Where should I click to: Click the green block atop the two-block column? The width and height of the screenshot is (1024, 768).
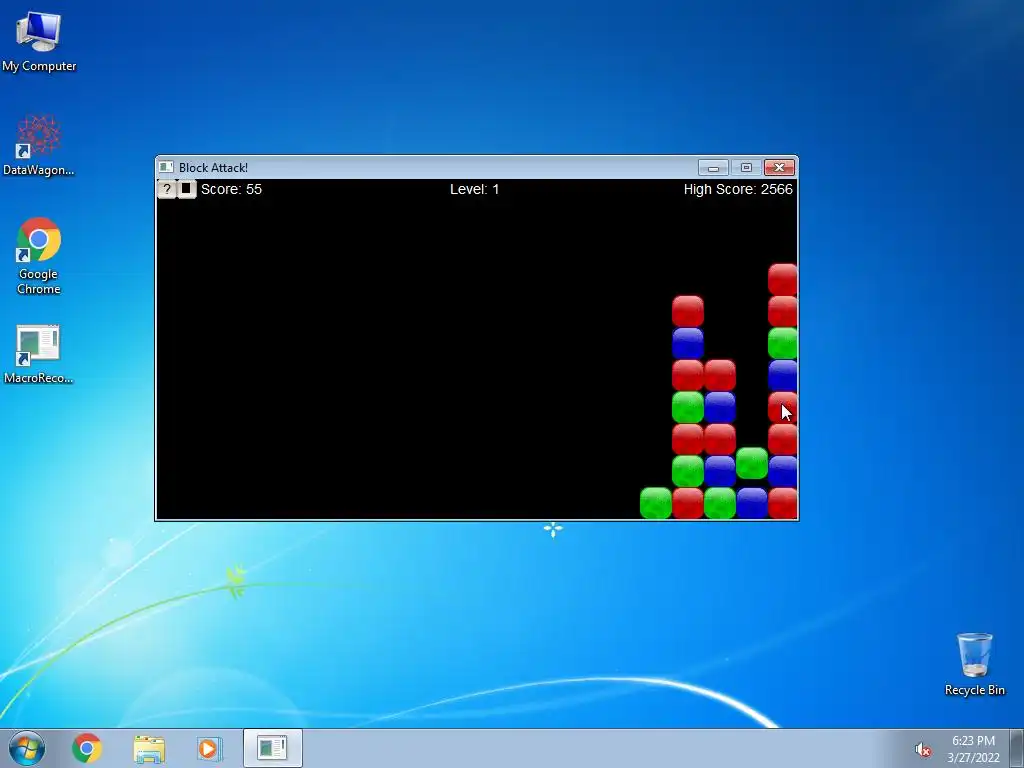tap(752, 463)
